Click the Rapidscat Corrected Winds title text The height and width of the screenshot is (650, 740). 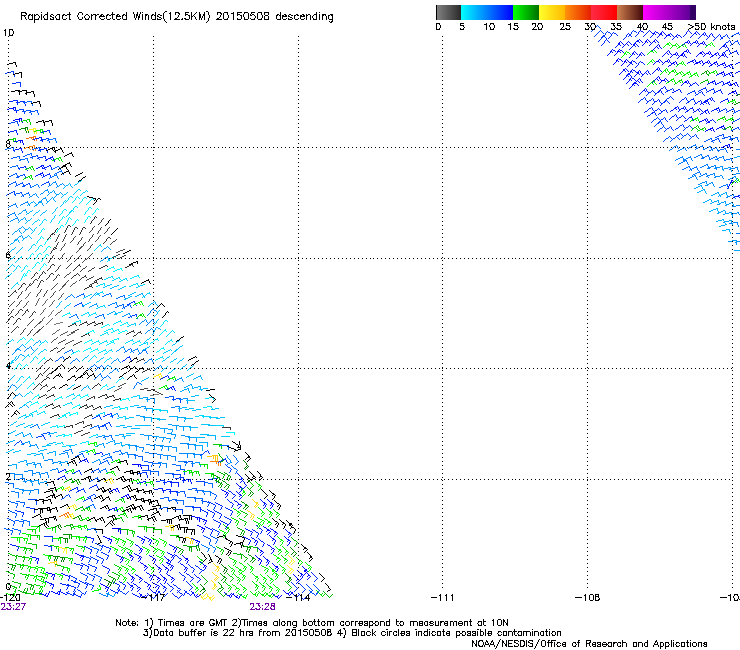(x=177, y=17)
